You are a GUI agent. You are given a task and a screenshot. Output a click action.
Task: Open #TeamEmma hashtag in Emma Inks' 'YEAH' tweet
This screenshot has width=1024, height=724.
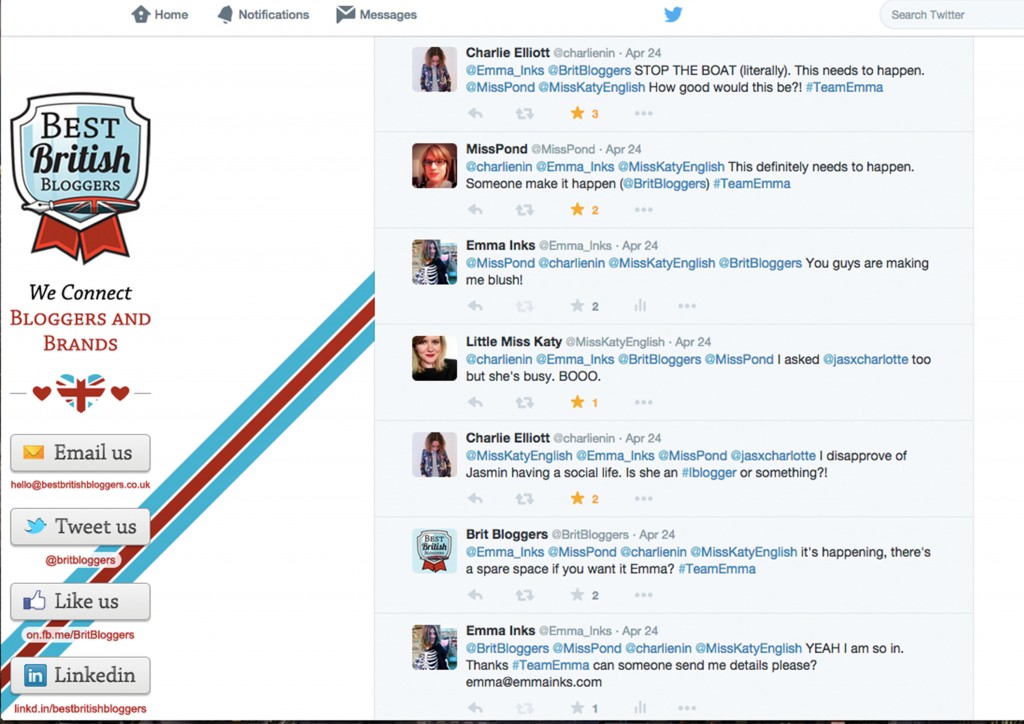pos(551,665)
